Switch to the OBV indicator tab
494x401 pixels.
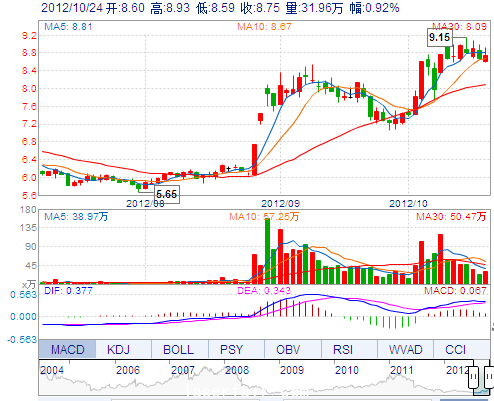[293, 349]
